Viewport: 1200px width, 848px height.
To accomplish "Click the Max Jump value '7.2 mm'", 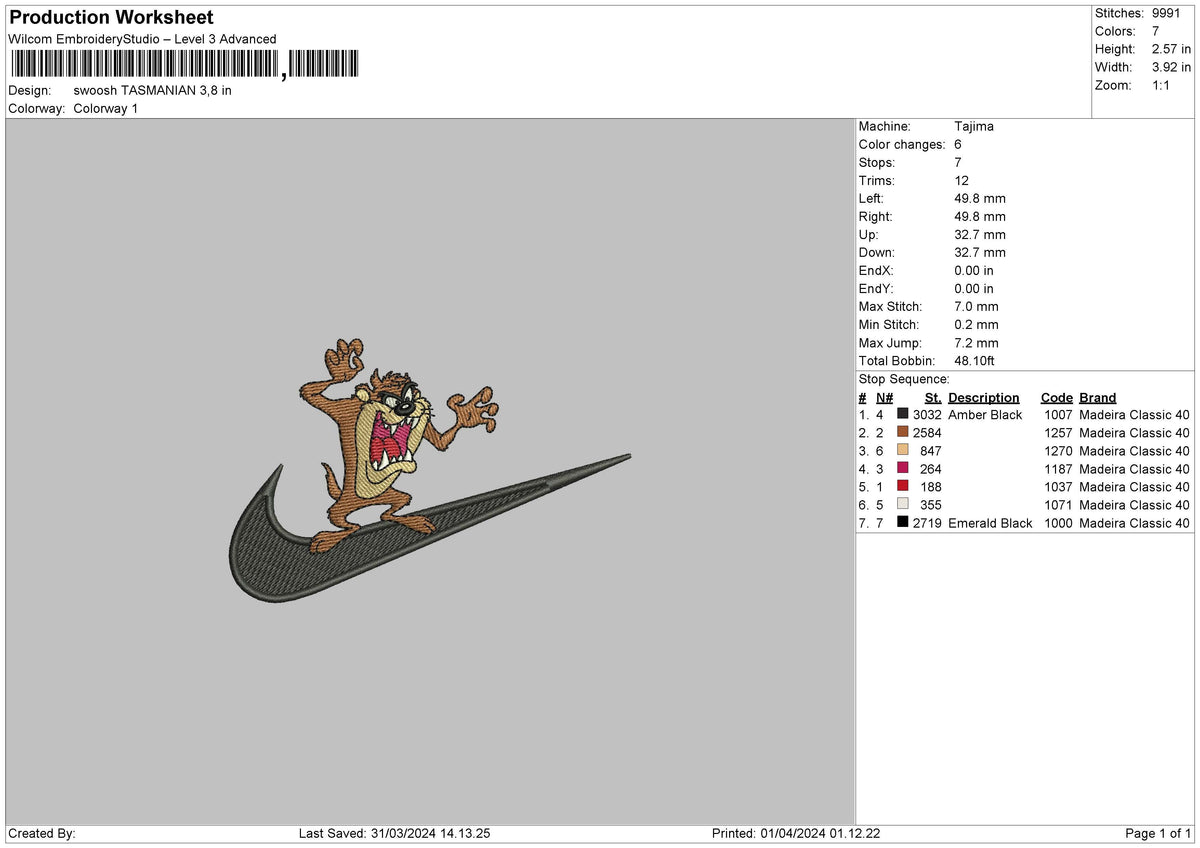I will [977, 343].
